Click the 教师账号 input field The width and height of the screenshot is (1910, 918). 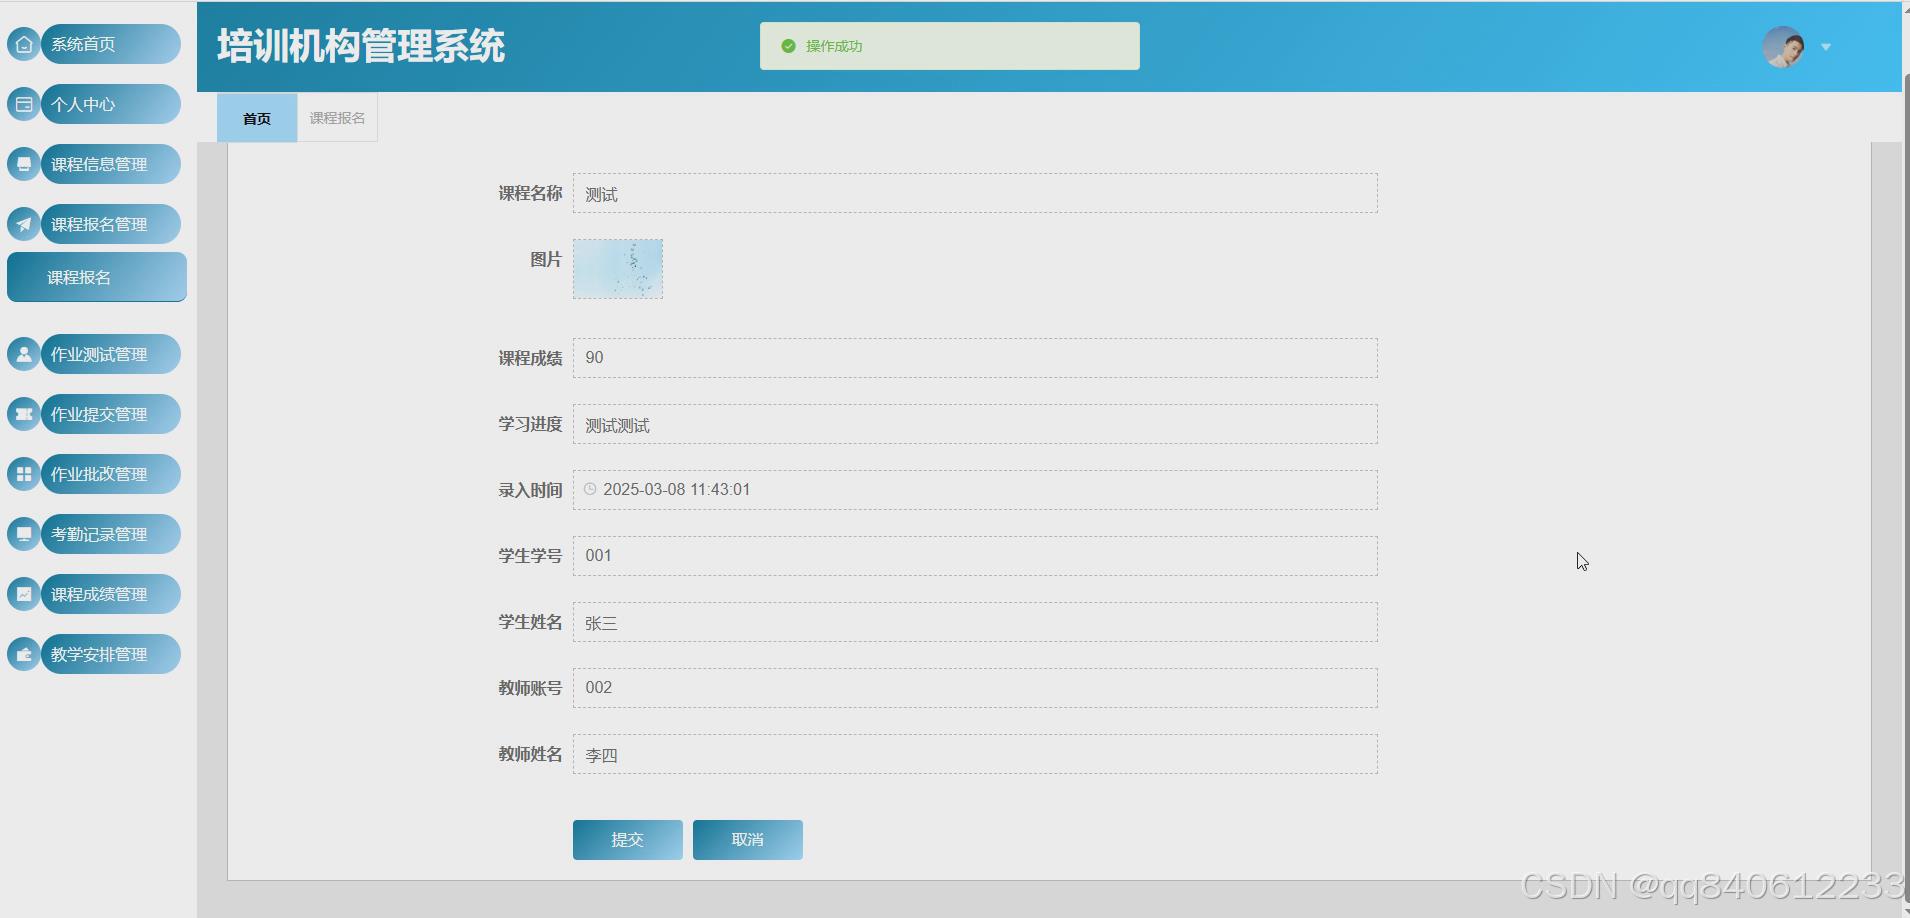point(975,688)
